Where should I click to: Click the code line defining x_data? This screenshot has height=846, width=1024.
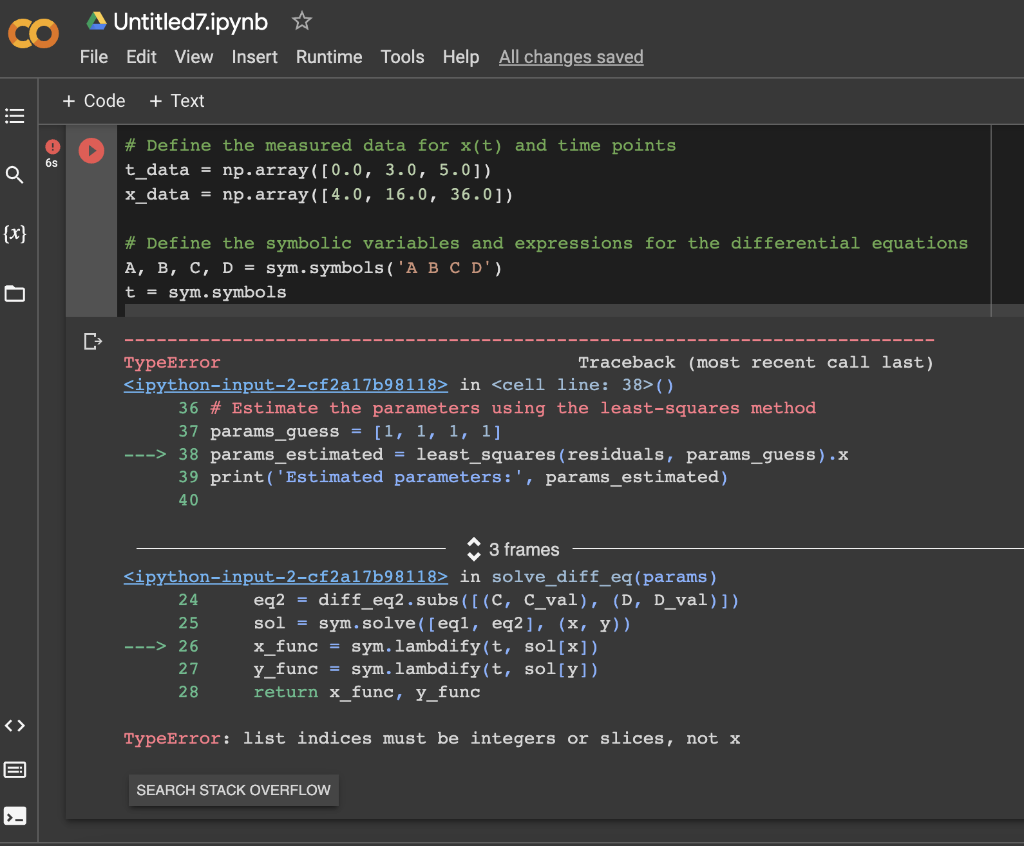point(319,195)
